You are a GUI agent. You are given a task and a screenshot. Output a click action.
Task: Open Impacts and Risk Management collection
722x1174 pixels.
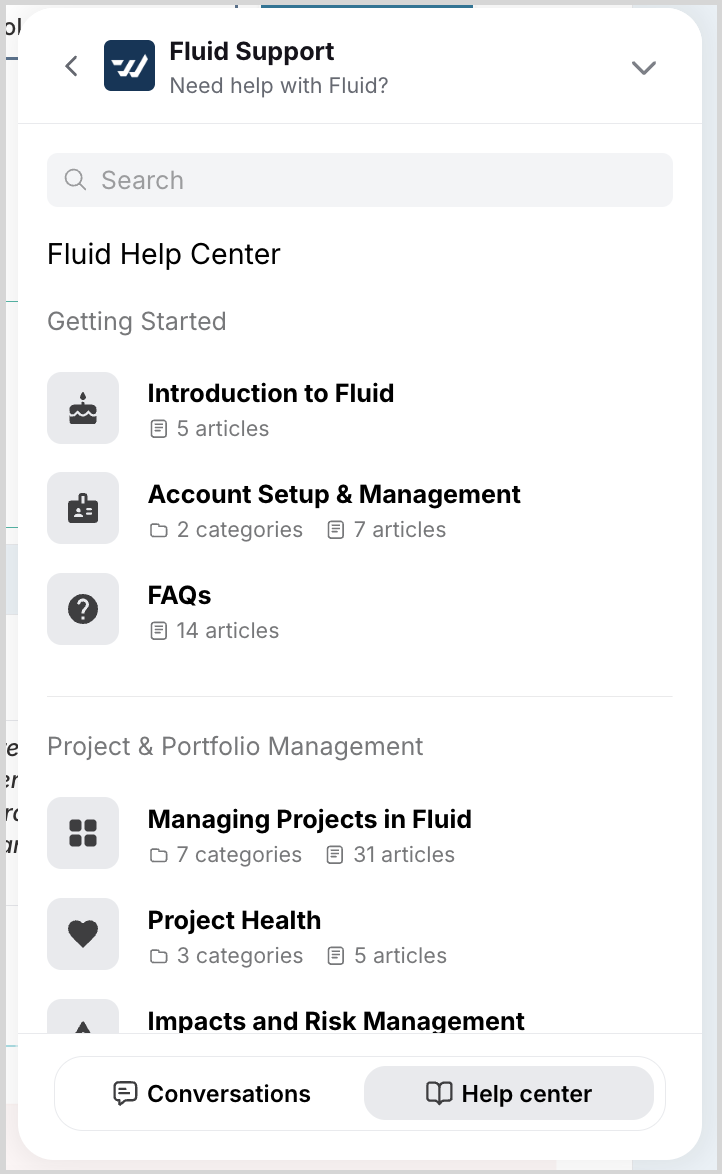(x=335, y=1021)
